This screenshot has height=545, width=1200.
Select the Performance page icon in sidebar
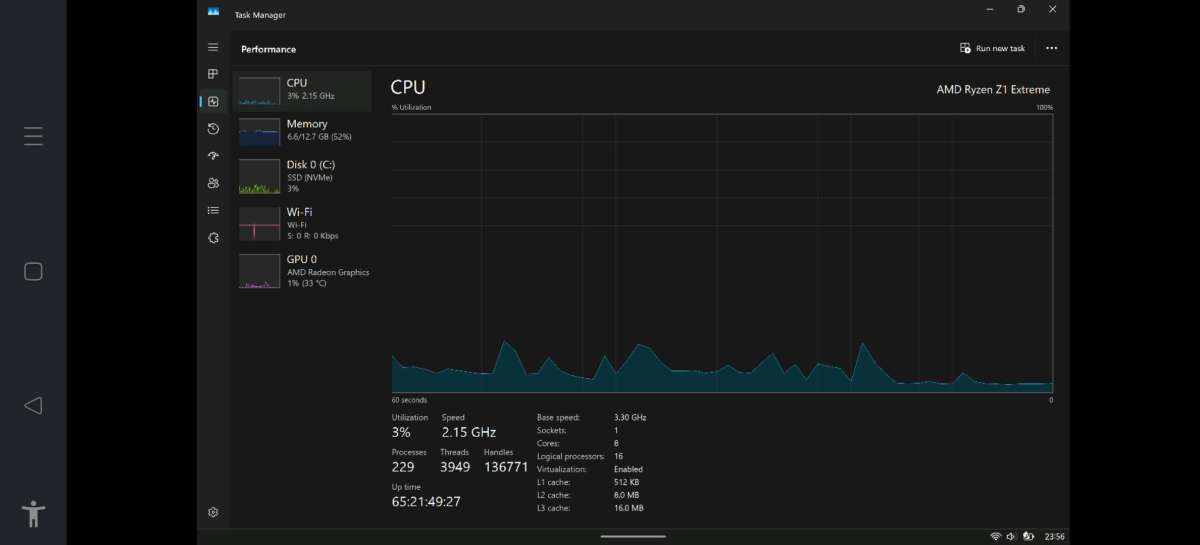coord(213,101)
